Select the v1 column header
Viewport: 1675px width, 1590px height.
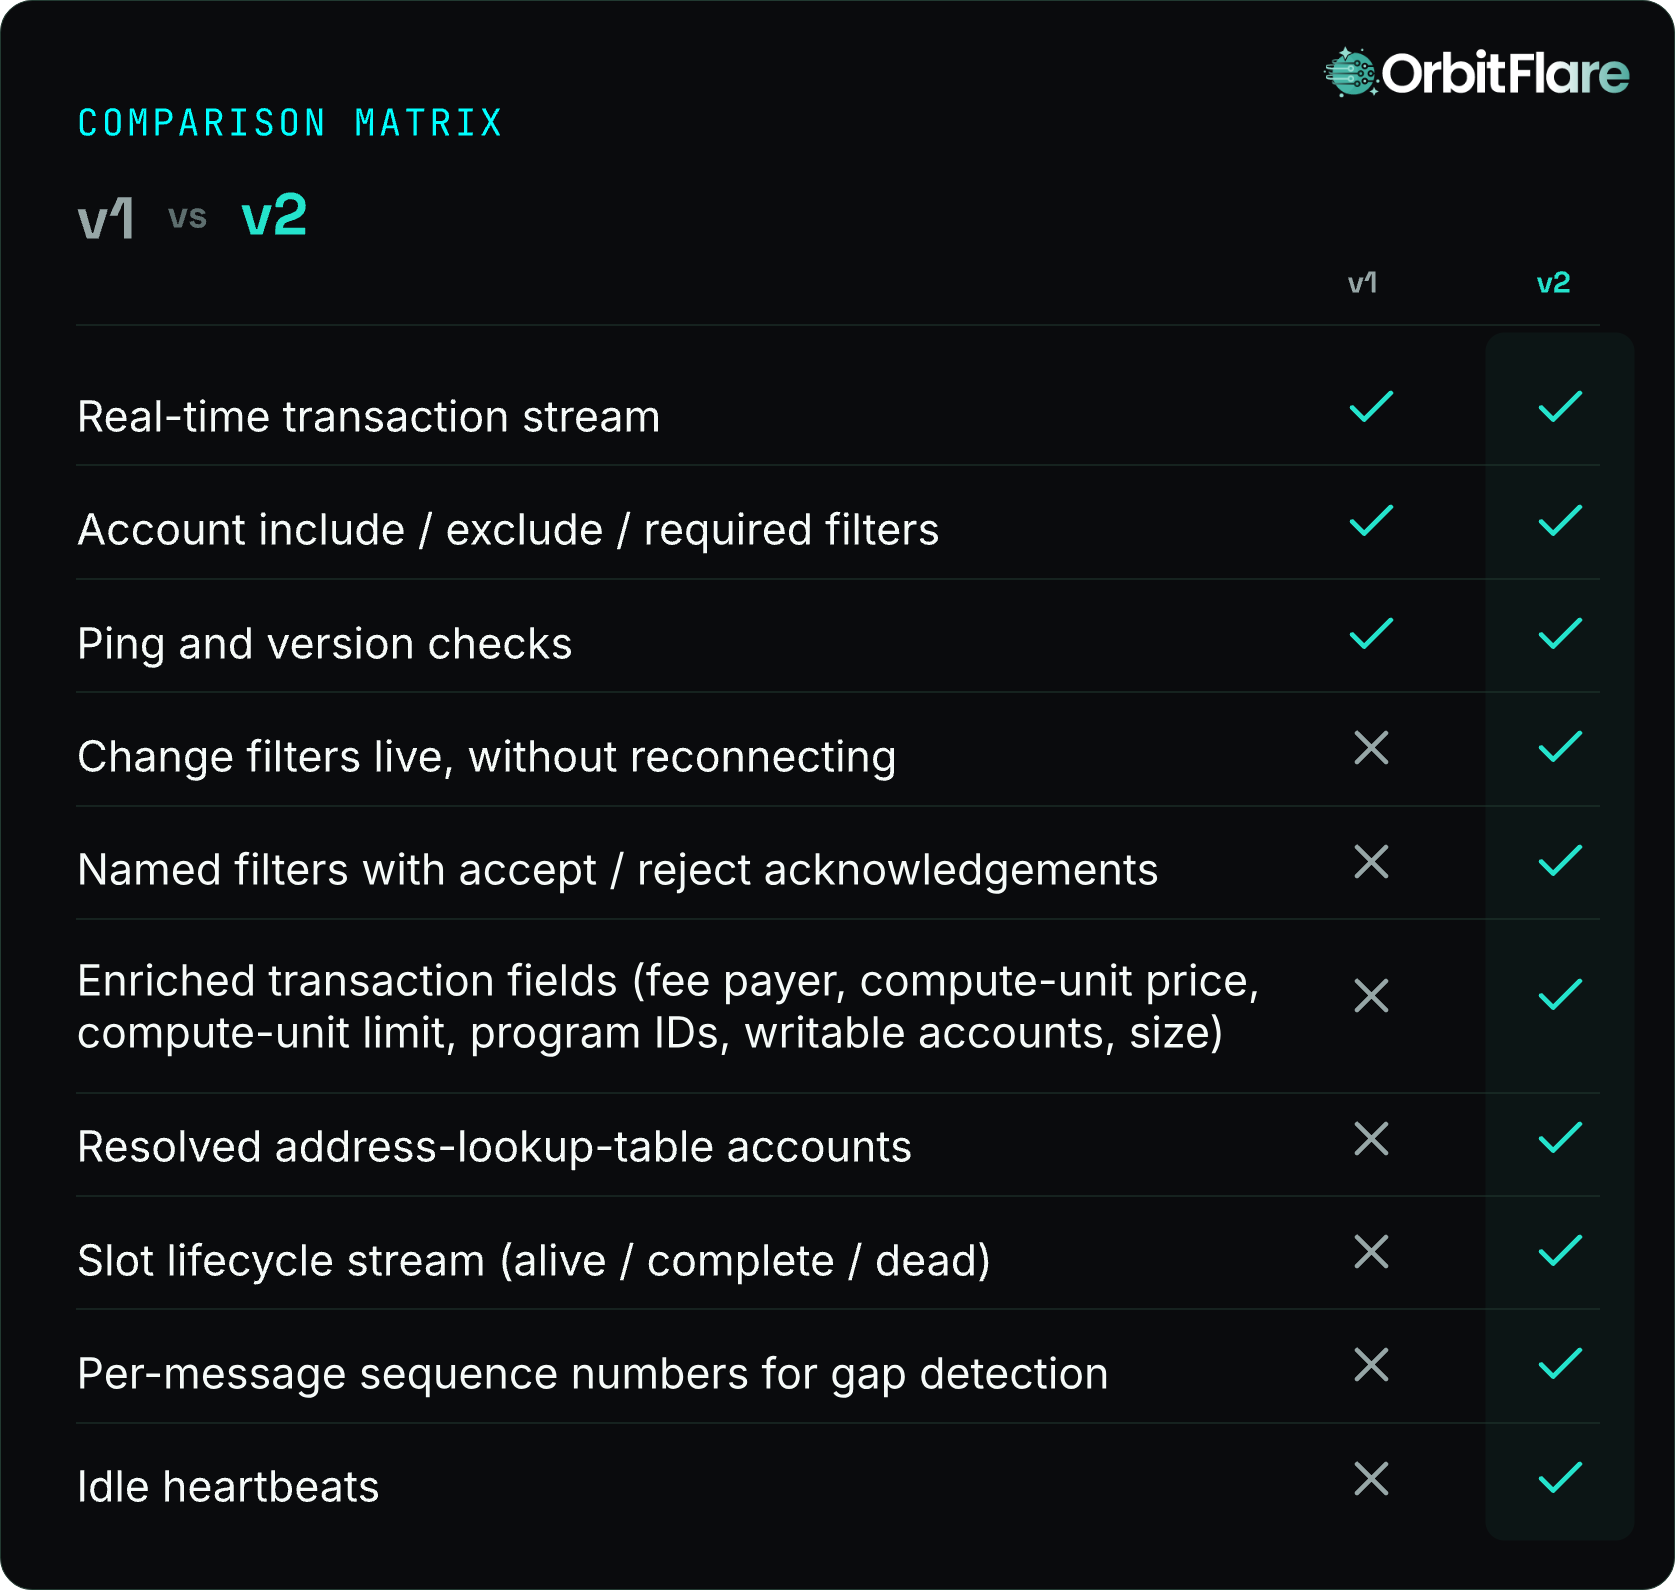(x=1363, y=283)
